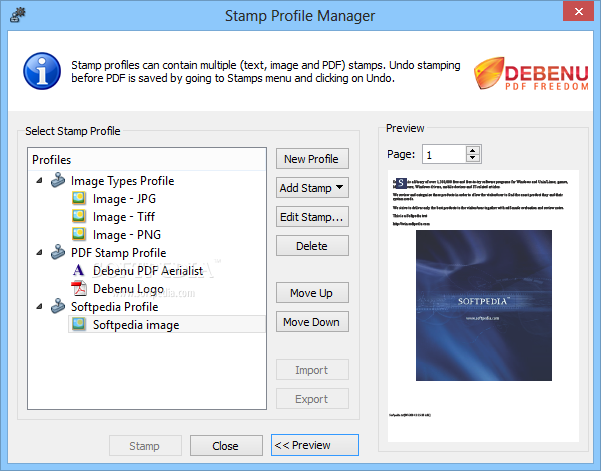This screenshot has height=471, width=601.
Task: Click the image icon next to Image - Tiff
Action: click(79, 216)
